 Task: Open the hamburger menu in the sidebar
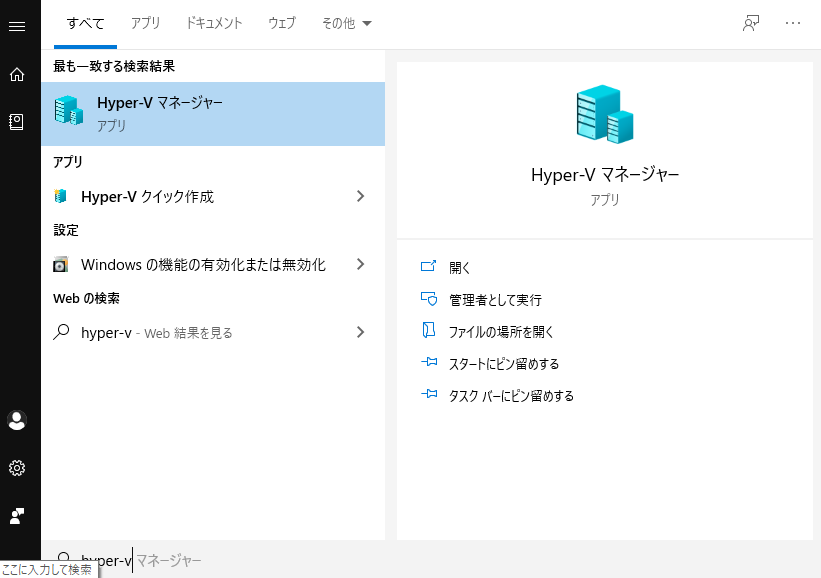(16, 26)
